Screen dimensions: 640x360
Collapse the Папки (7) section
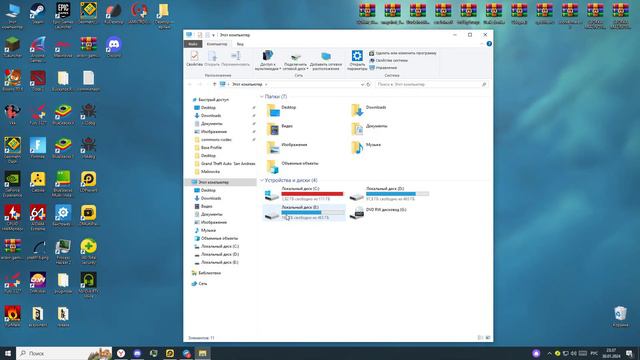pyautogui.click(x=262, y=96)
